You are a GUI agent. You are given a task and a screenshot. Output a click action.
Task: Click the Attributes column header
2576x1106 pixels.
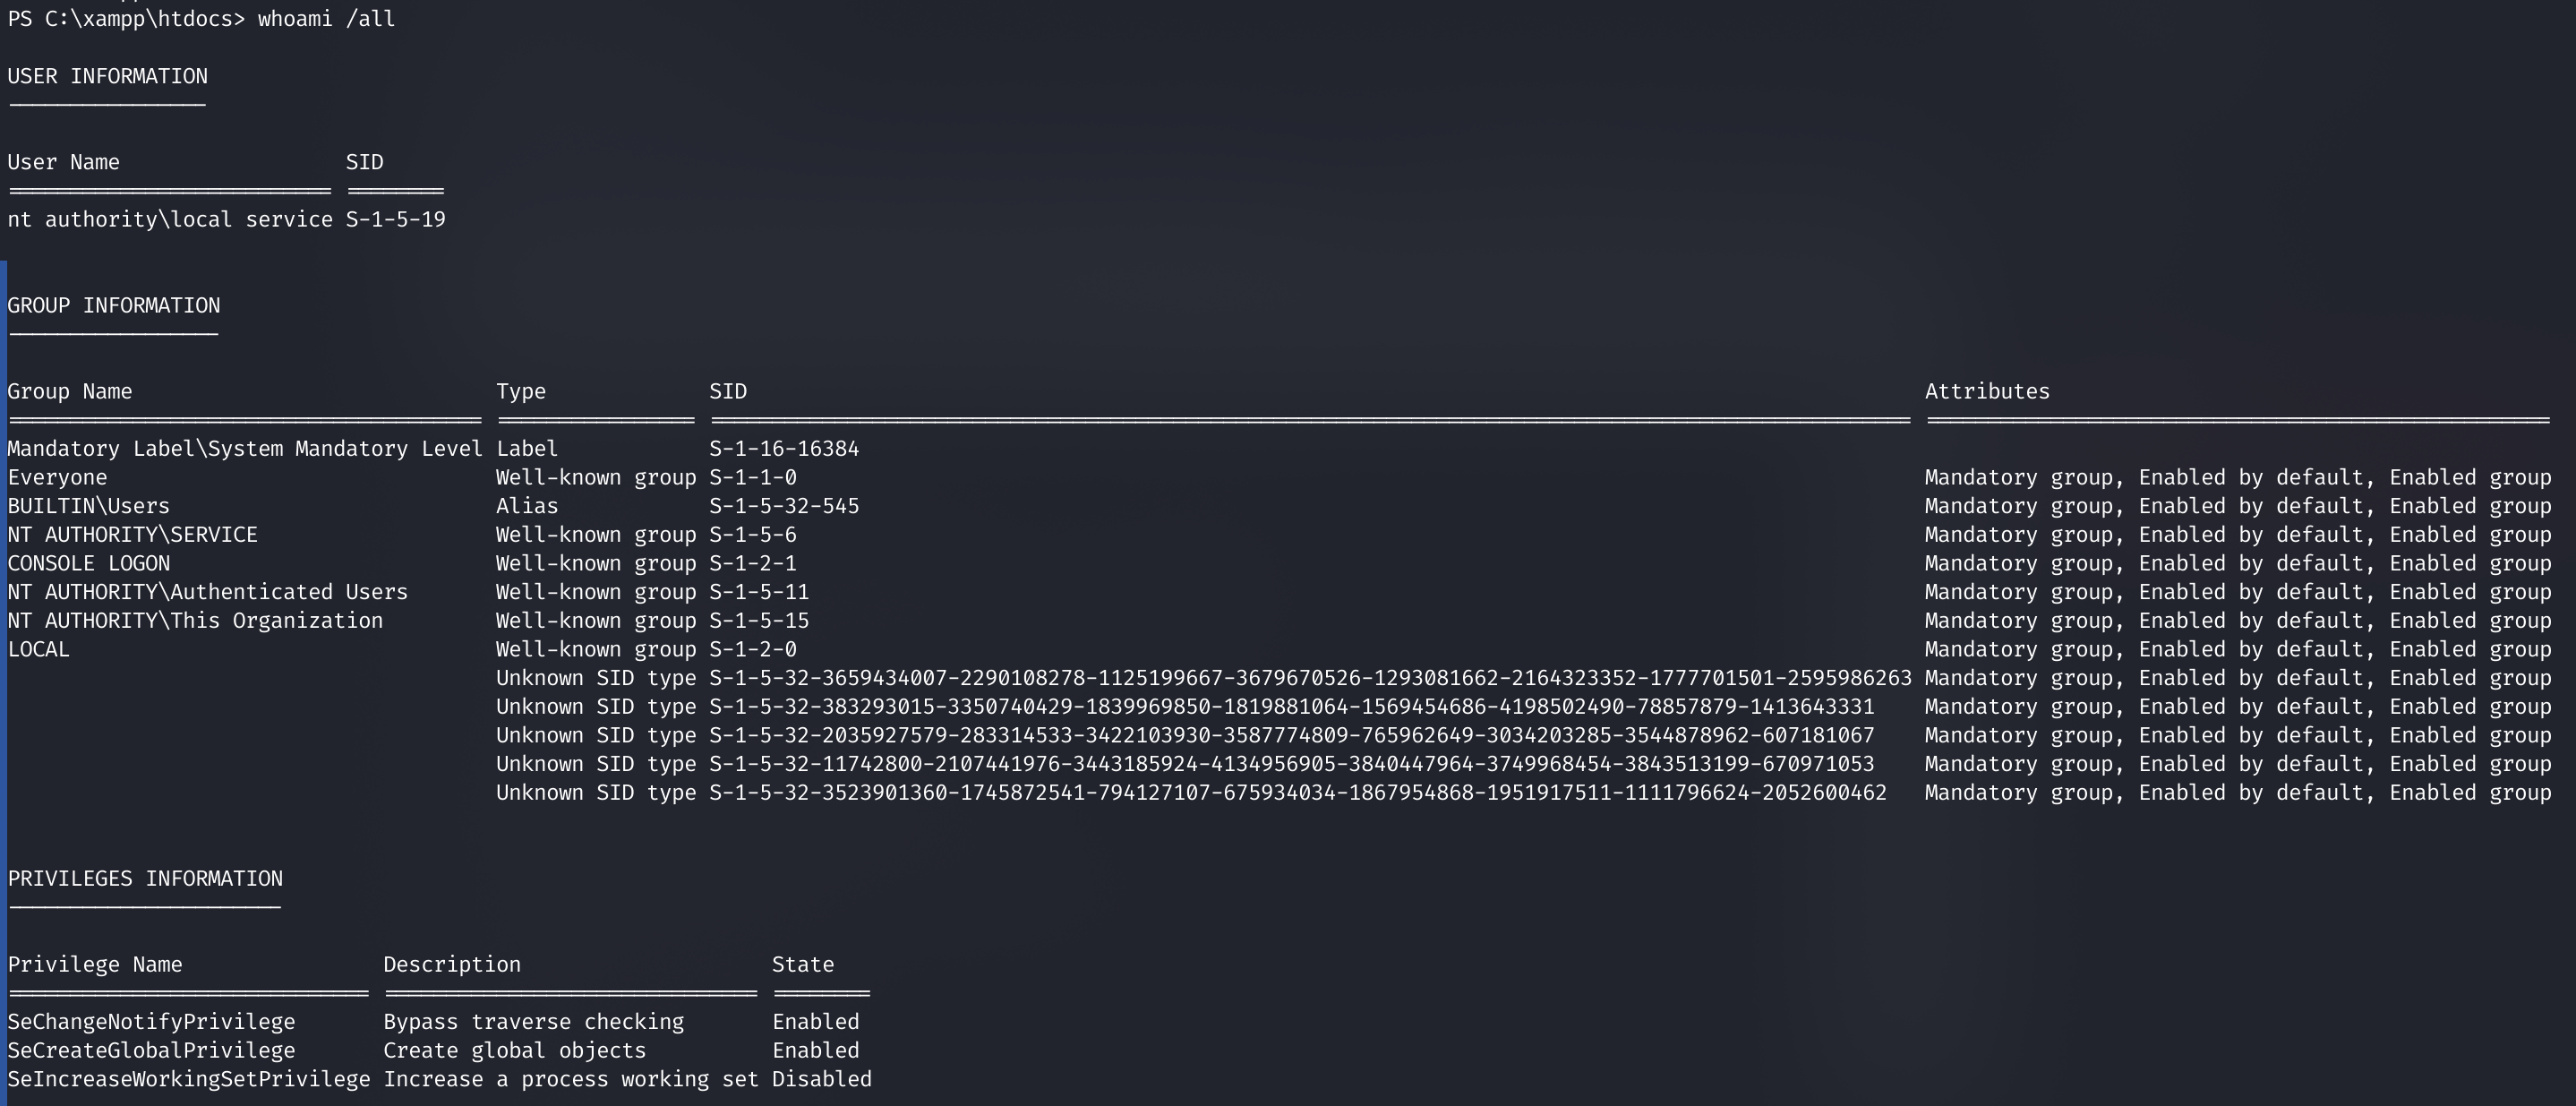[1987, 391]
